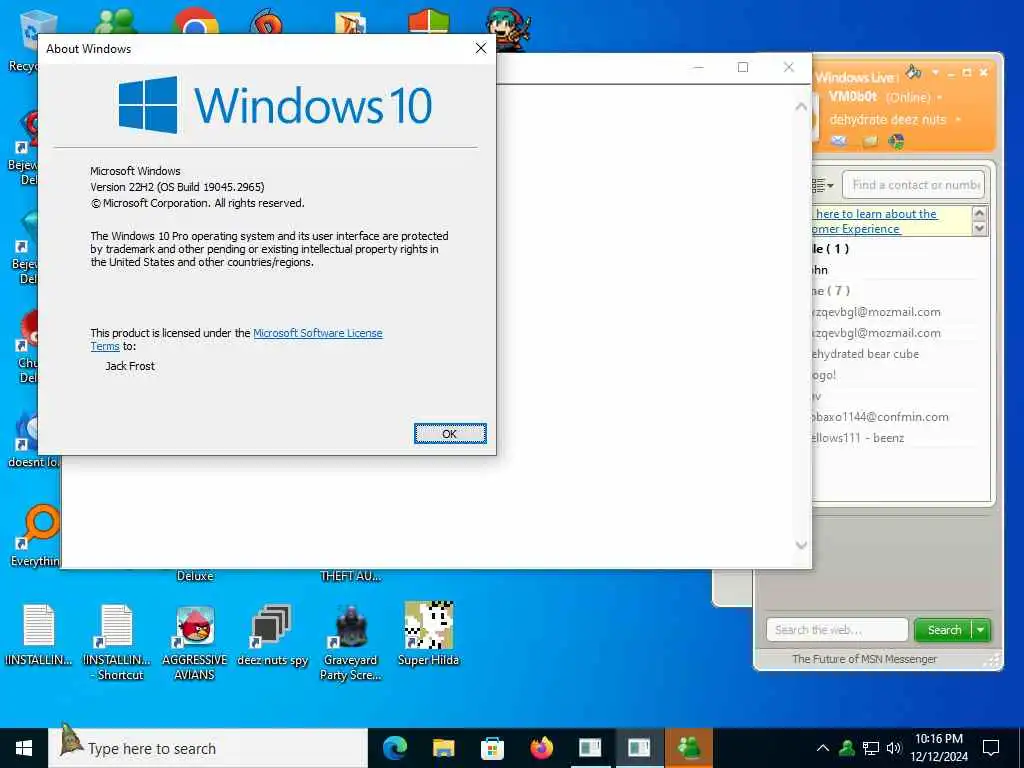The width and height of the screenshot is (1024, 768).
Task: Select contact baxo1144@confmin.com
Action: click(879, 417)
